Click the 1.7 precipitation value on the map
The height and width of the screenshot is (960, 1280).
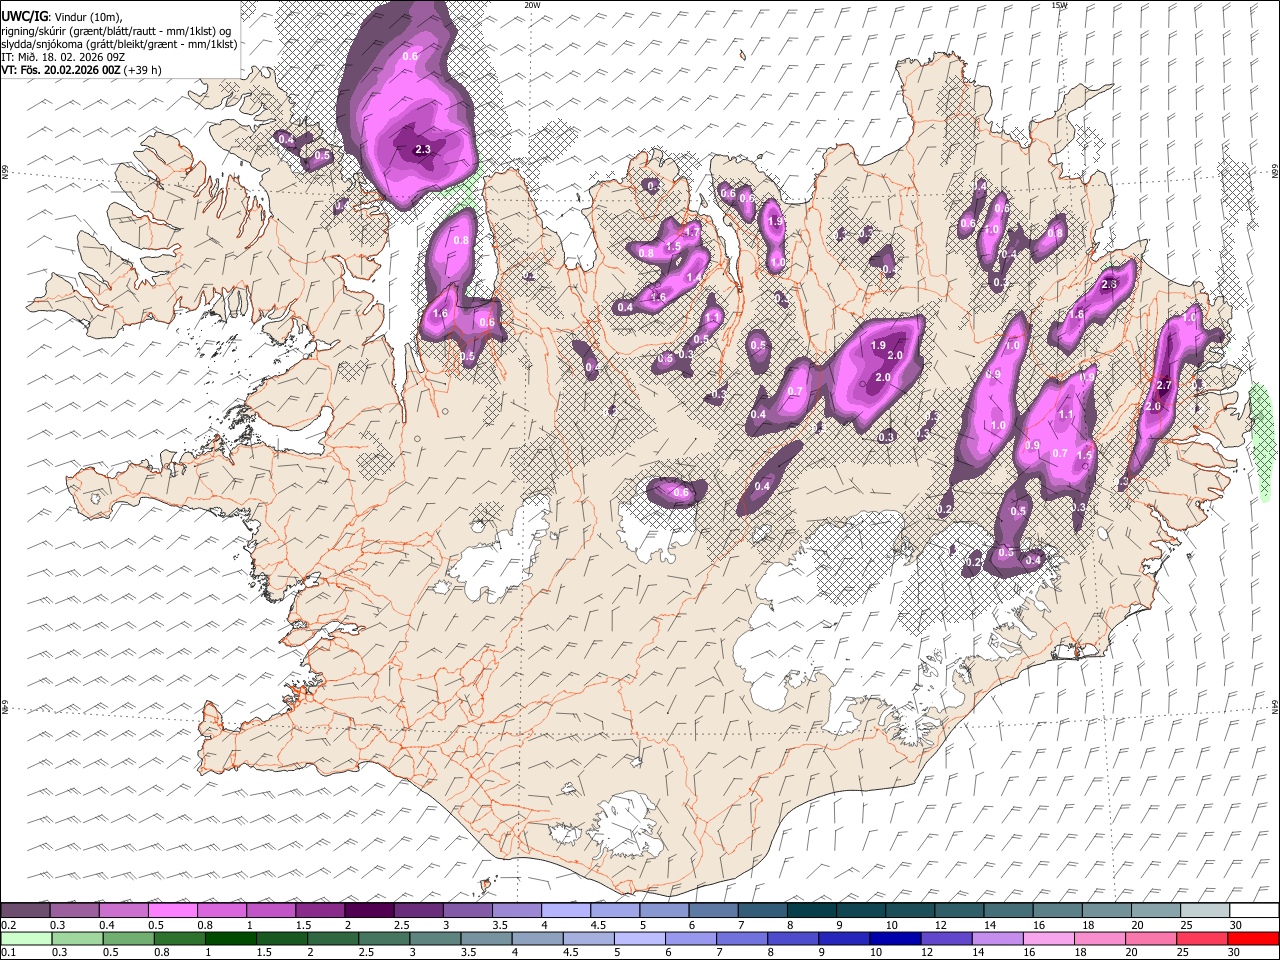pos(691,232)
